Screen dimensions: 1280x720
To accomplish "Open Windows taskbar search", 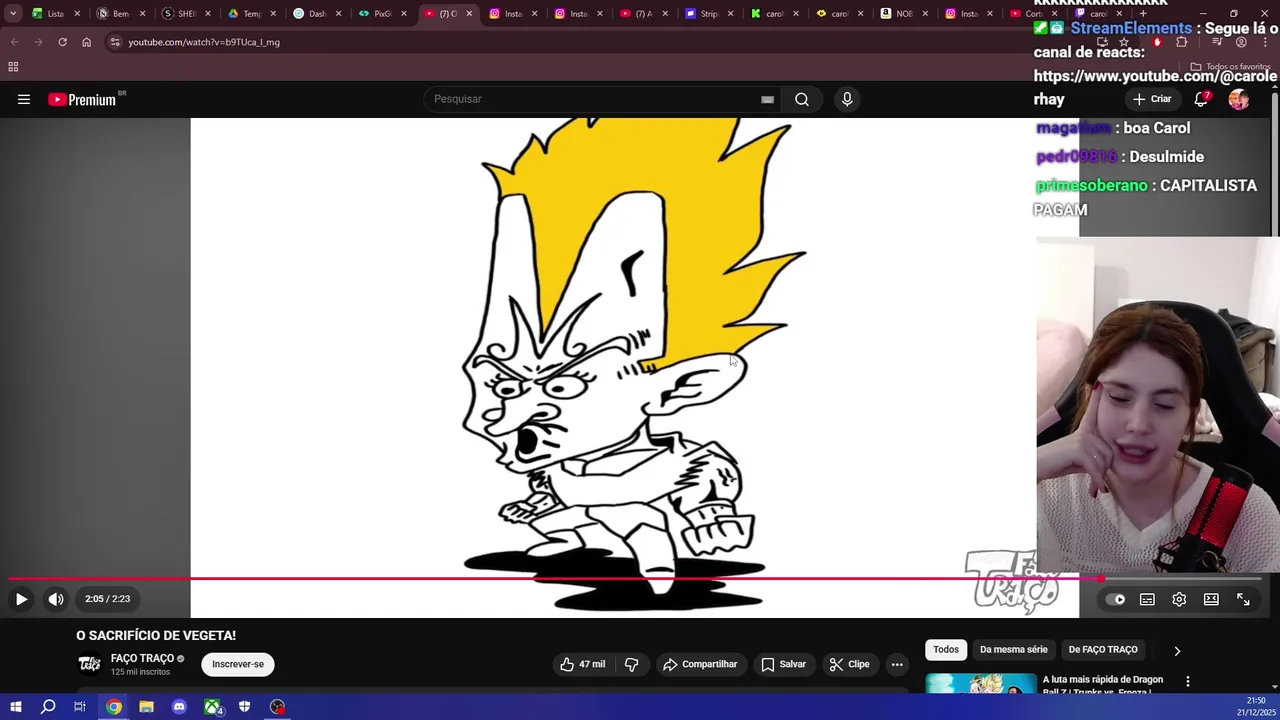I will [x=47, y=707].
